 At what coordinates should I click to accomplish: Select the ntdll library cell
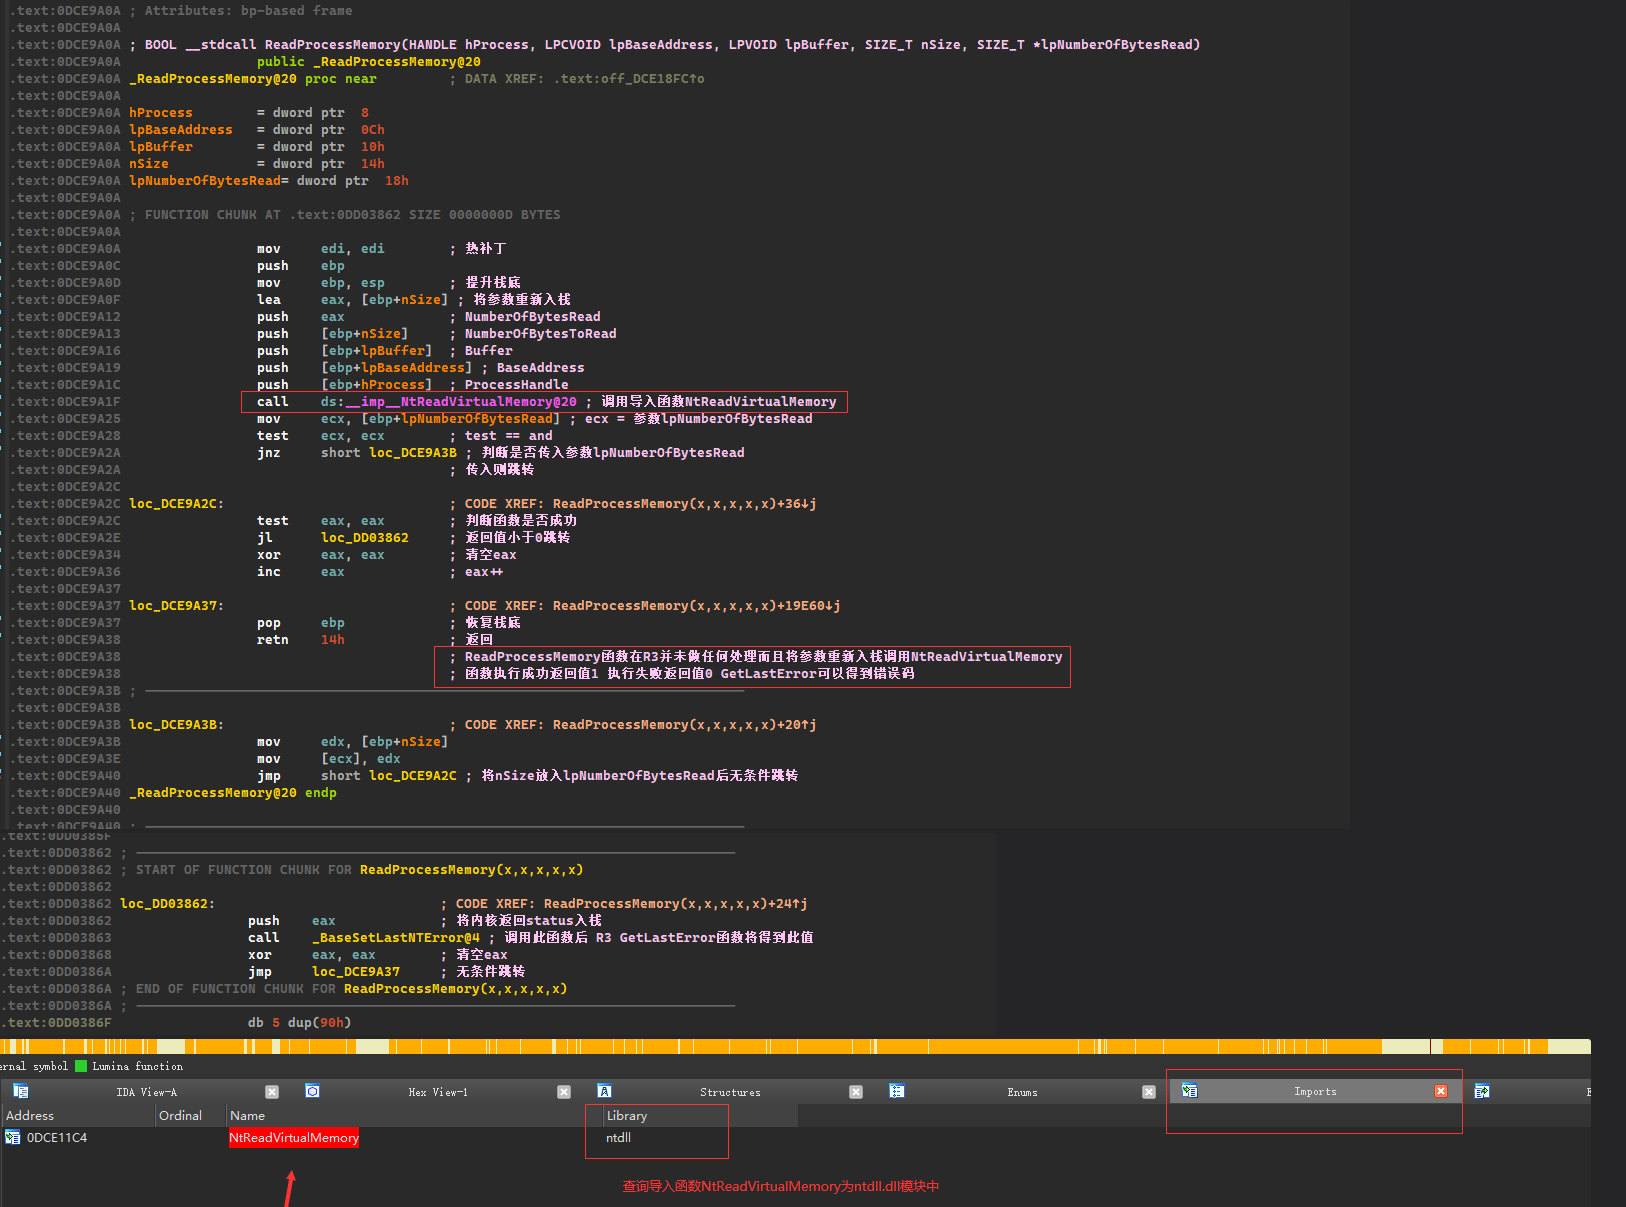point(618,1137)
